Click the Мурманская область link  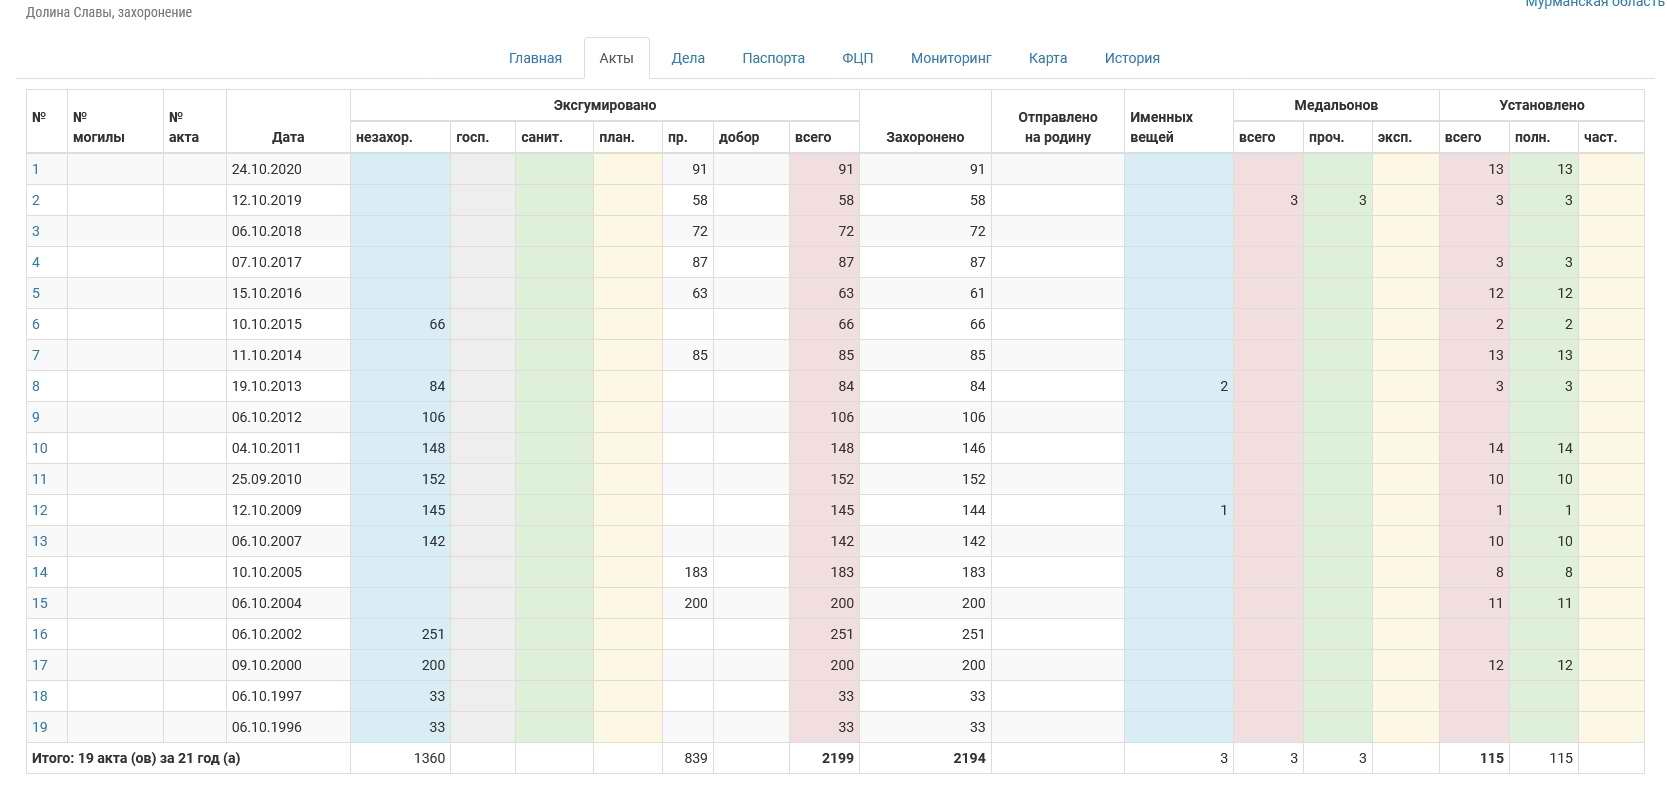pyautogui.click(x=1594, y=4)
